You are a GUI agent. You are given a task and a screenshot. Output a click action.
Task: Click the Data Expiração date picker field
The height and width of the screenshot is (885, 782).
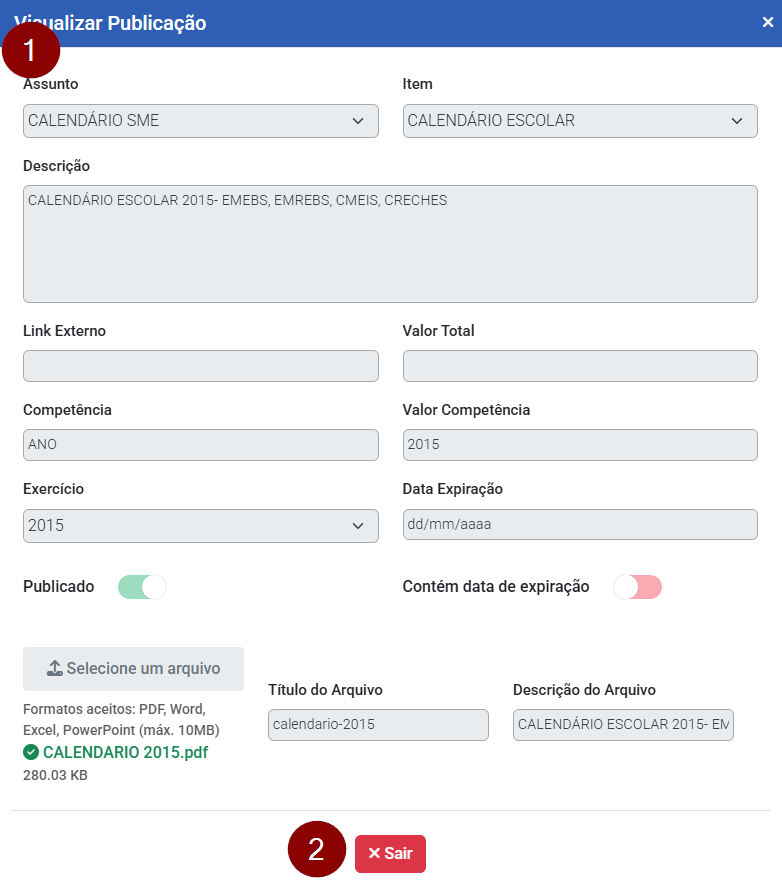[580, 525]
